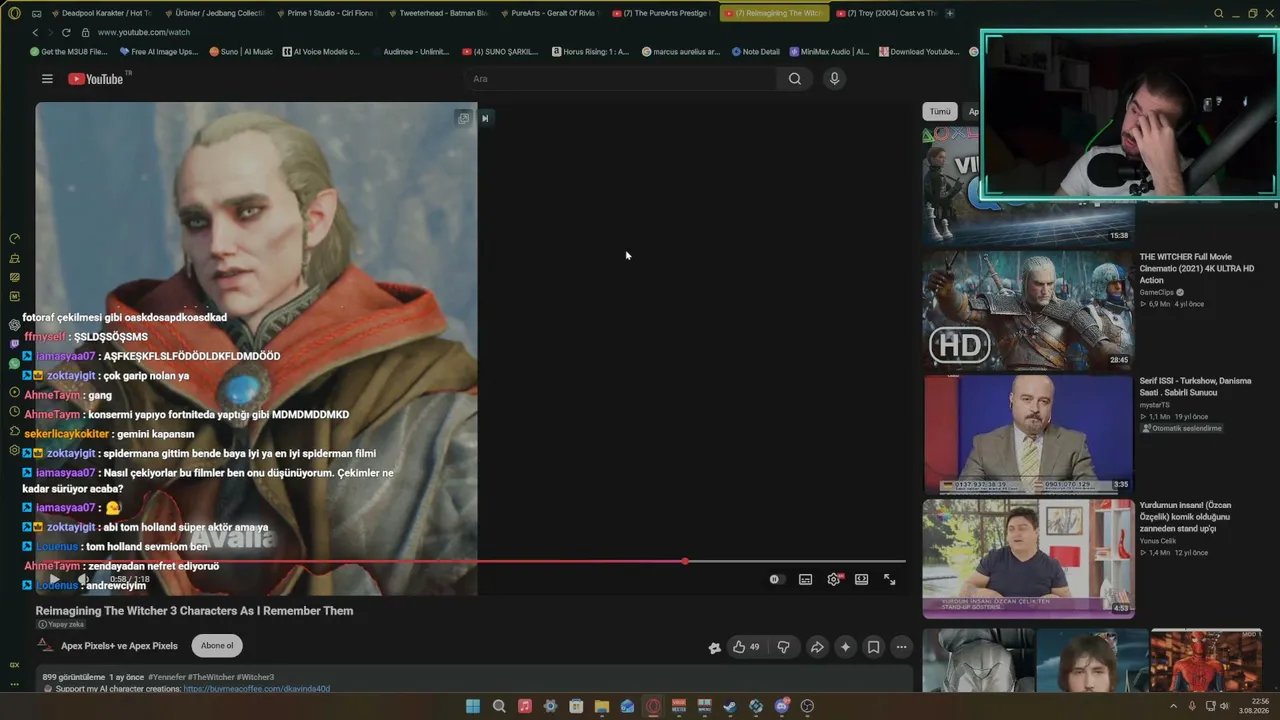Open the Yunus Celik channel name
This screenshot has height=720, width=1280.
point(1160,541)
